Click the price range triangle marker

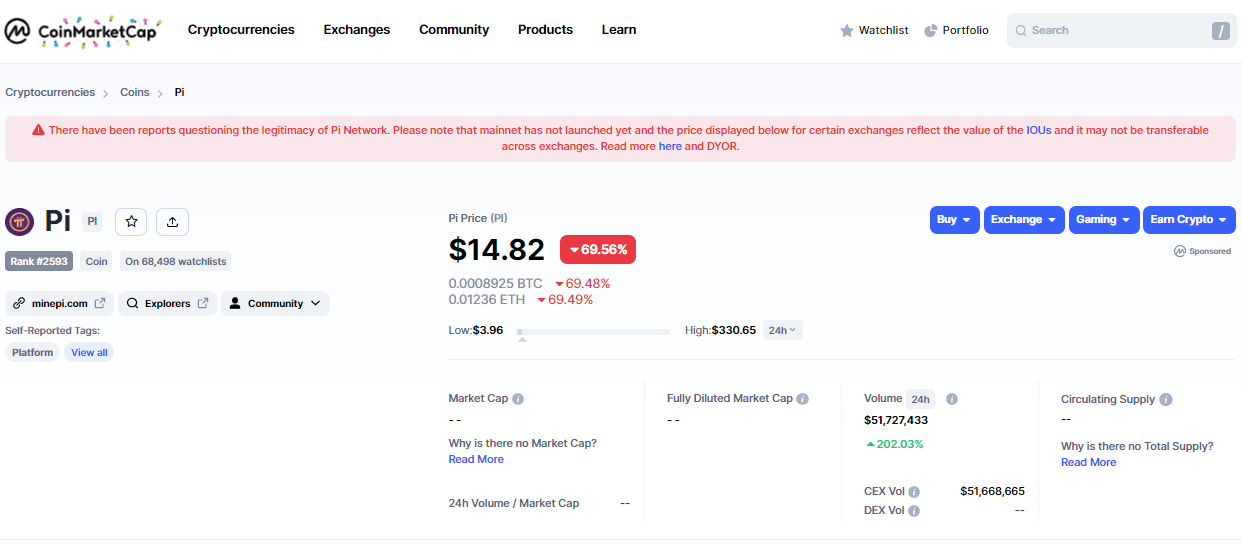point(521,340)
